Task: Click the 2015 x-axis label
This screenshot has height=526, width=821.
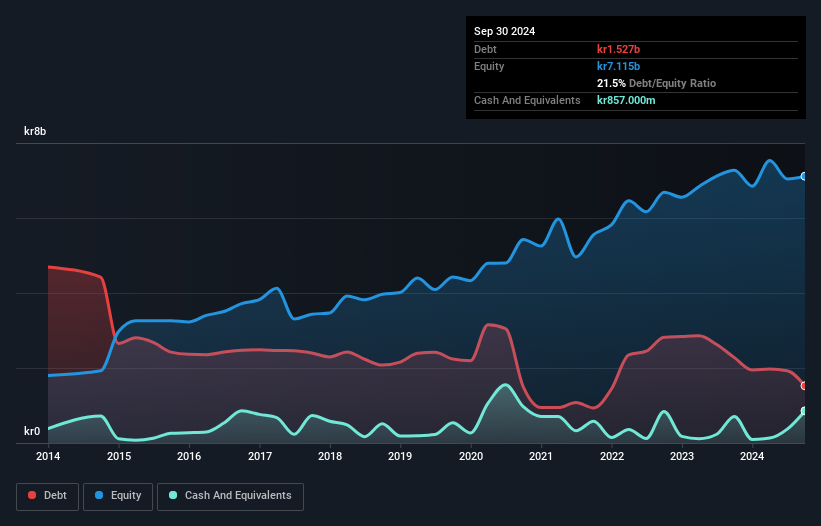Action: (119, 456)
